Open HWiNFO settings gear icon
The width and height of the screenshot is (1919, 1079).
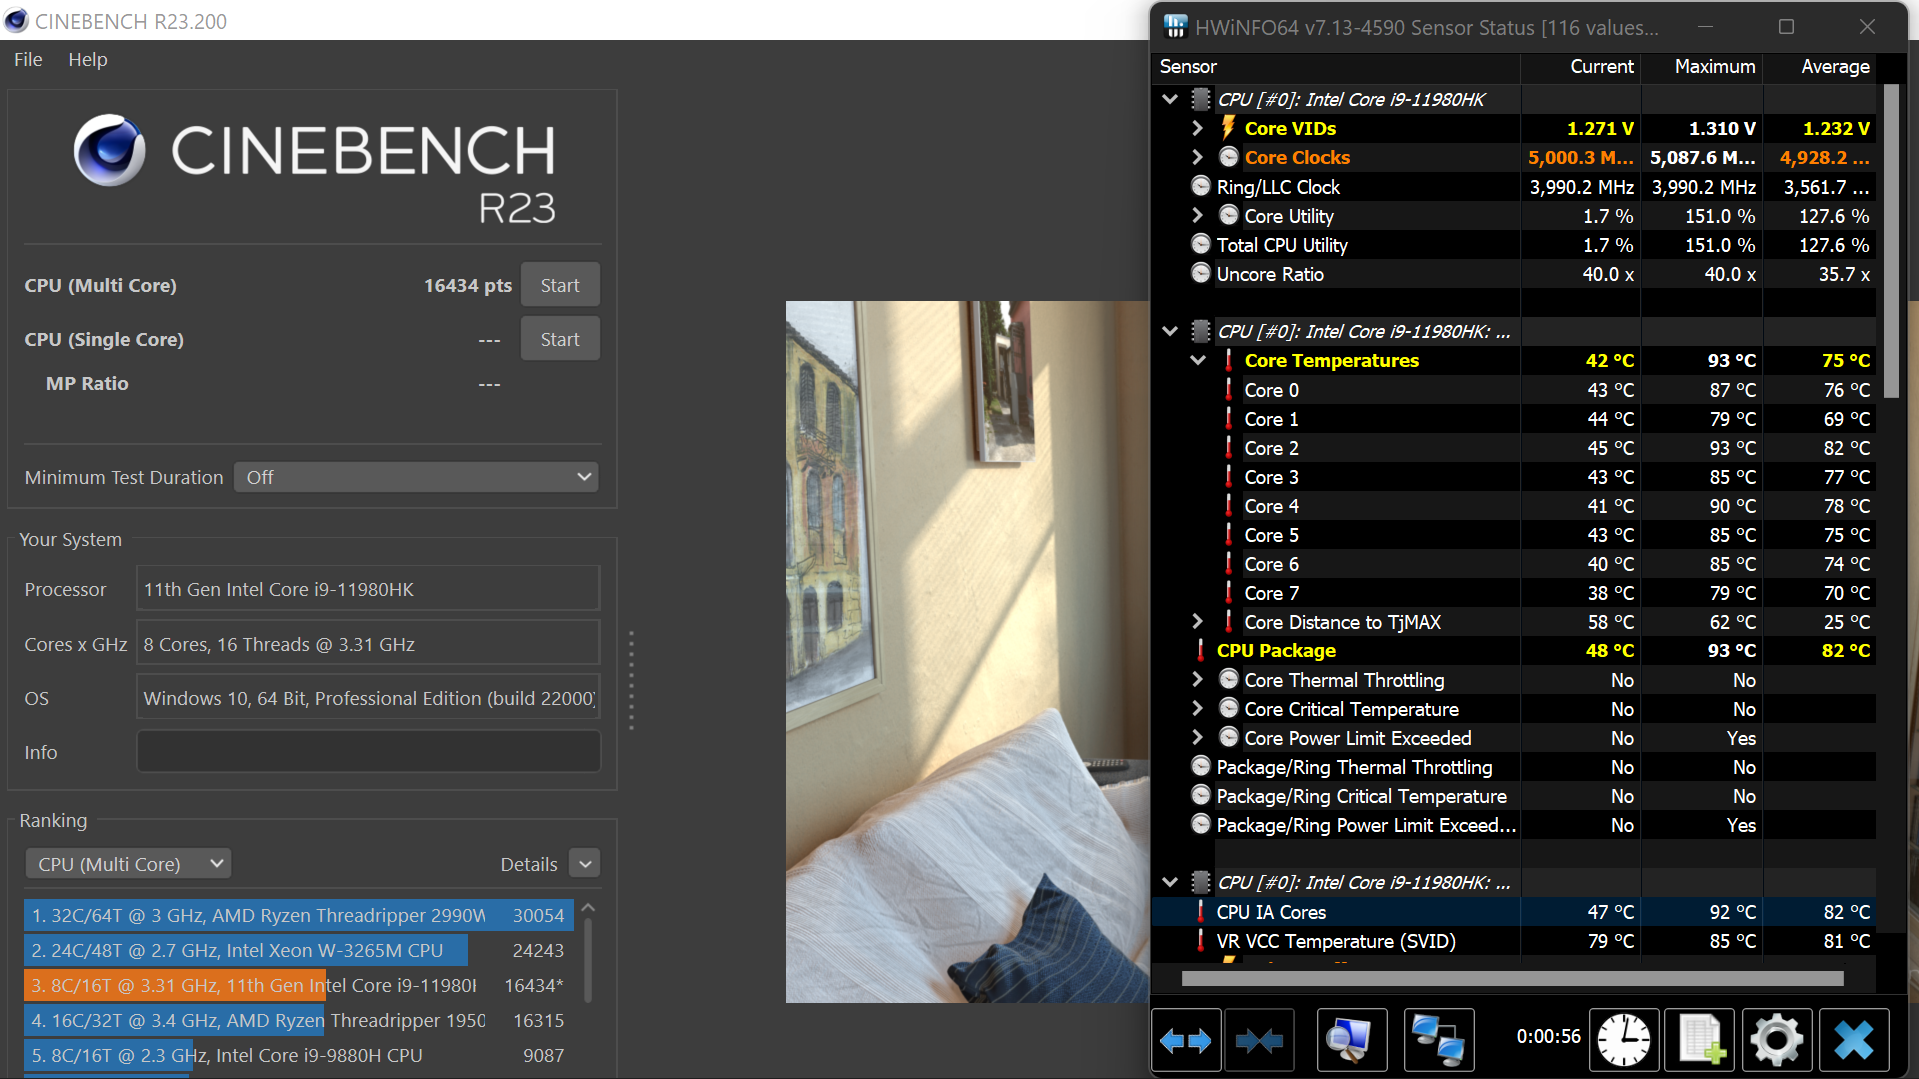1777,1040
